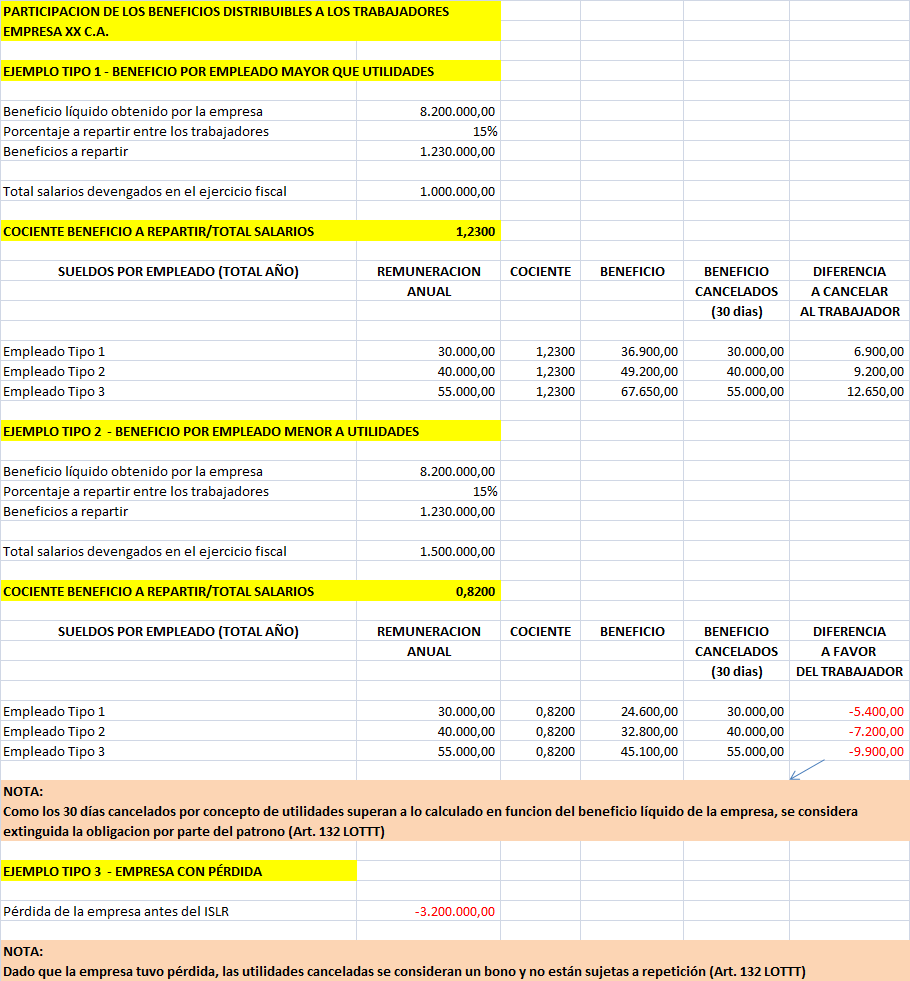Click the blue arrow annotation near the nota
Viewport: 910px width, 981px height.
coord(807,770)
